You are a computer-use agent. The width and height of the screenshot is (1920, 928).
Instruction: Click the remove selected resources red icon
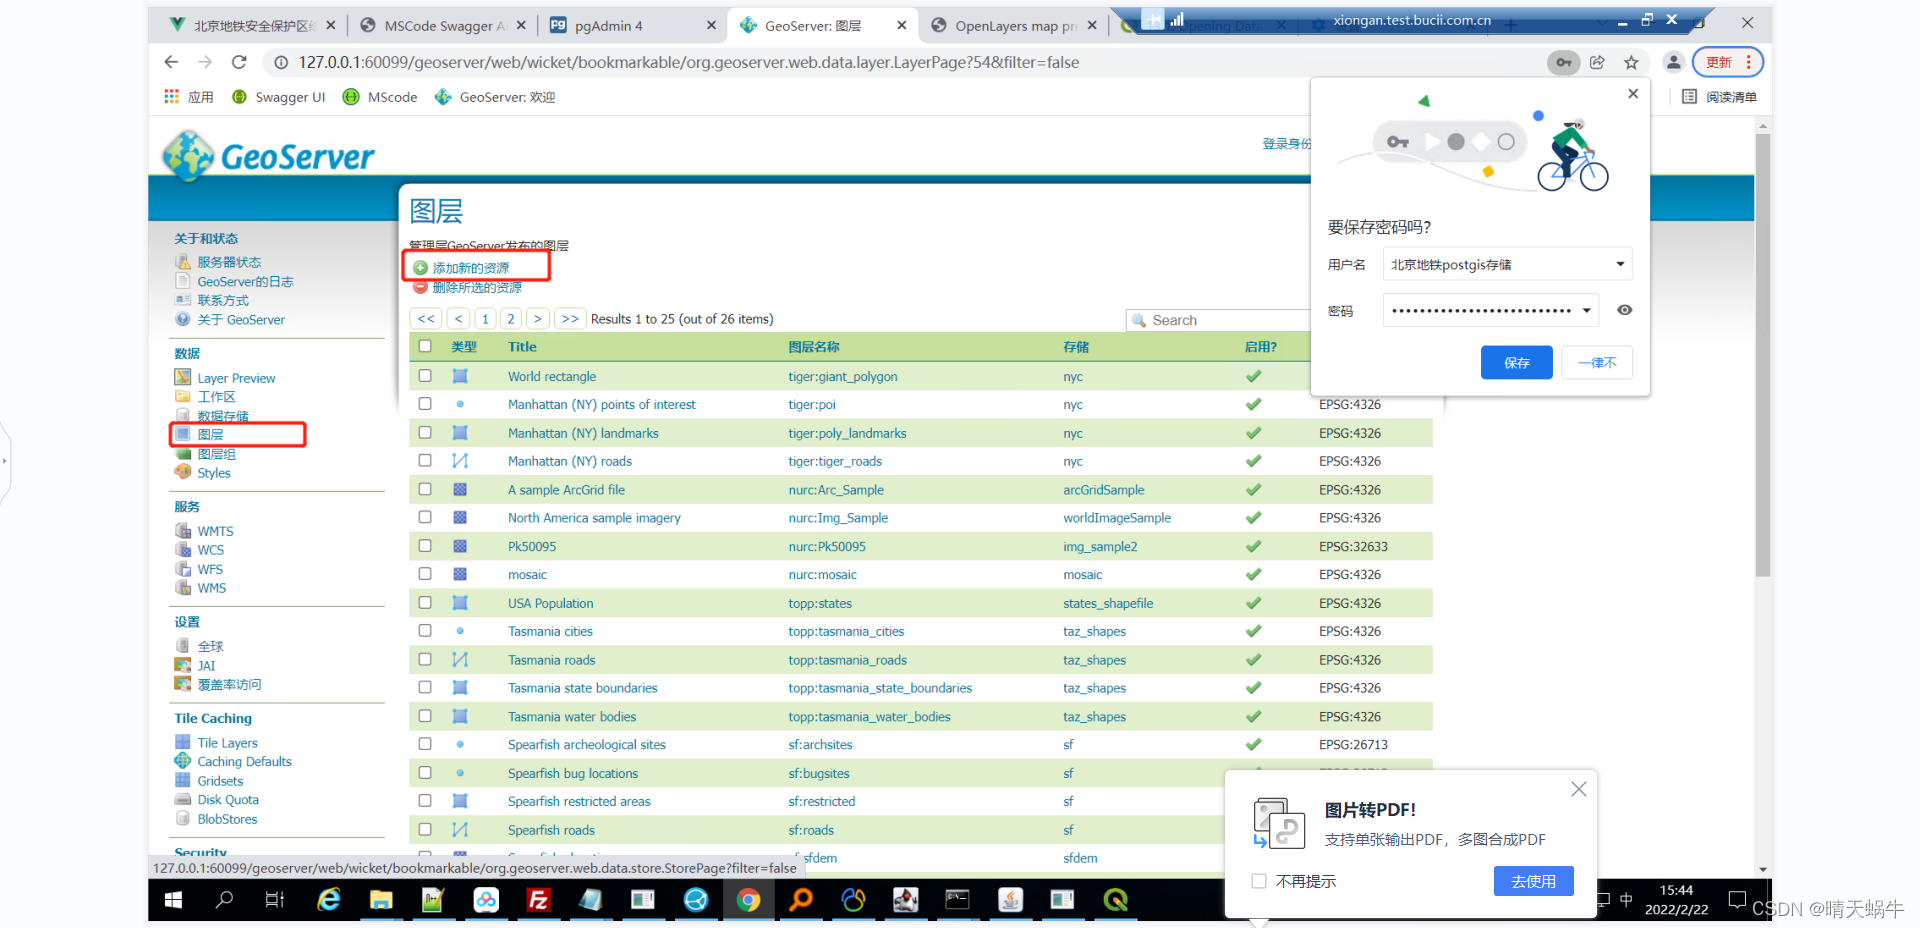click(x=420, y=287)
